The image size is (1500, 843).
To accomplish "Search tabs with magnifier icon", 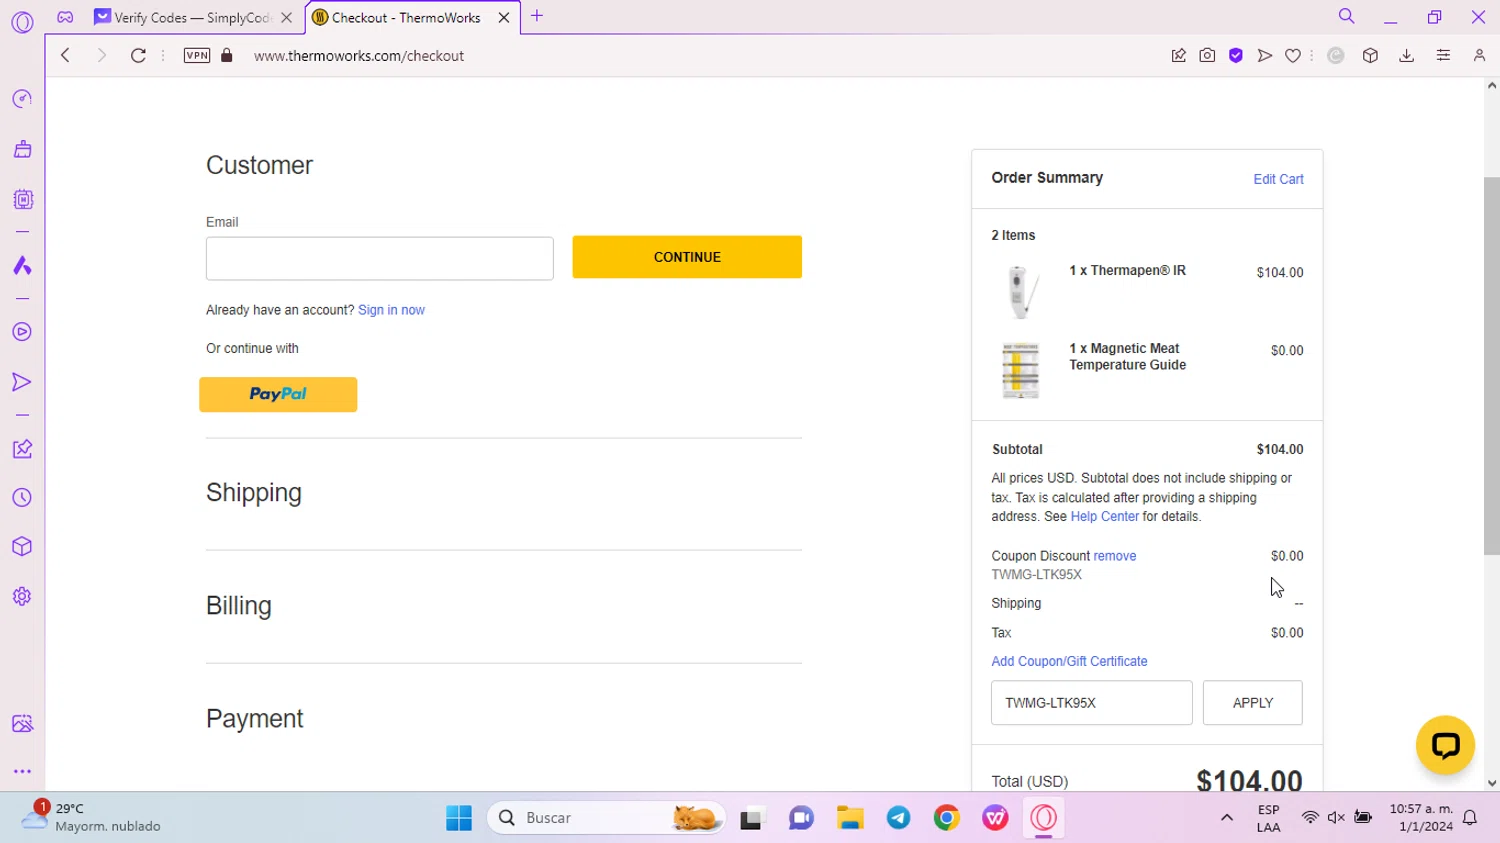I will click(x=1347, y=16).
